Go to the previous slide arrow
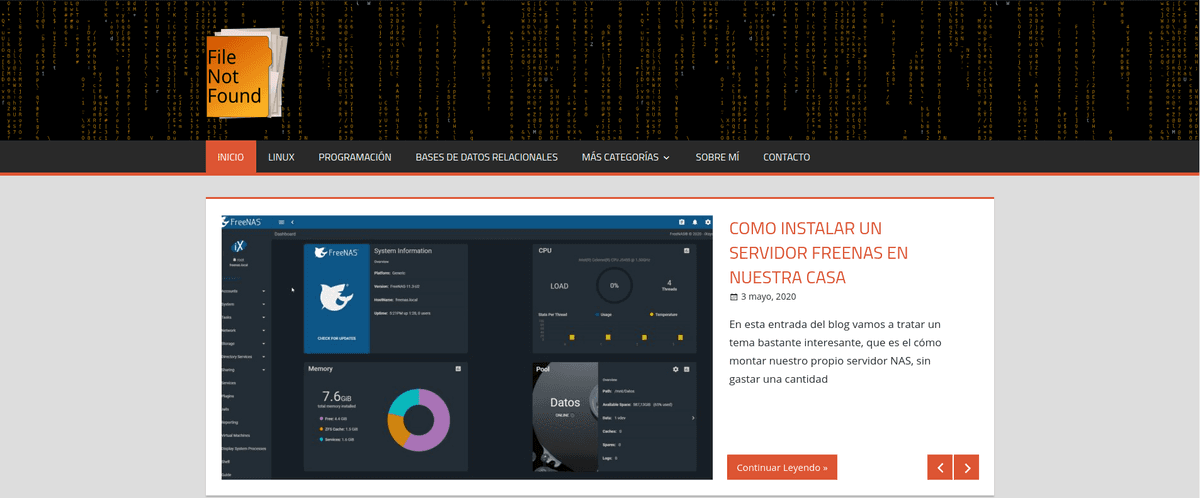Screen dimensions: 1200x498 point(940,467)
